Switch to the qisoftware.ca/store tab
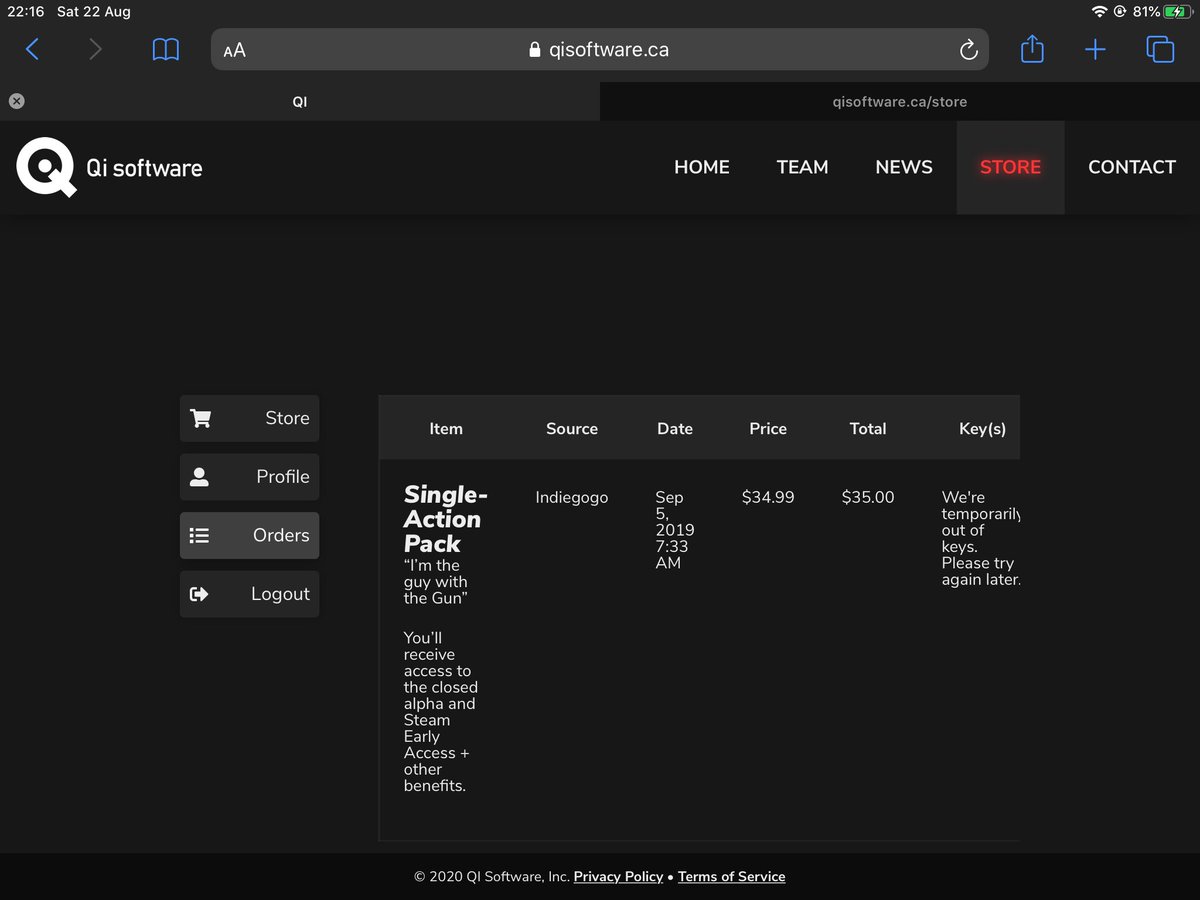The image size is (1200, 900). coord(900,101)
